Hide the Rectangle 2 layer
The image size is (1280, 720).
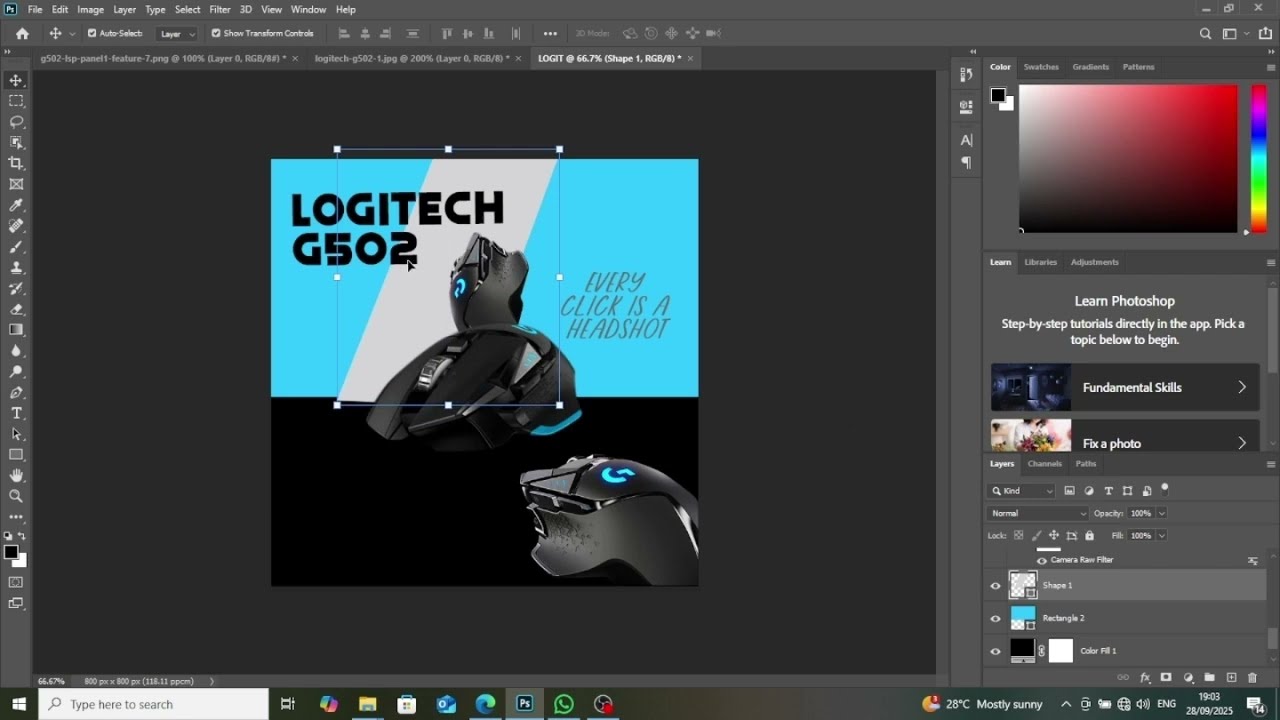995,619
